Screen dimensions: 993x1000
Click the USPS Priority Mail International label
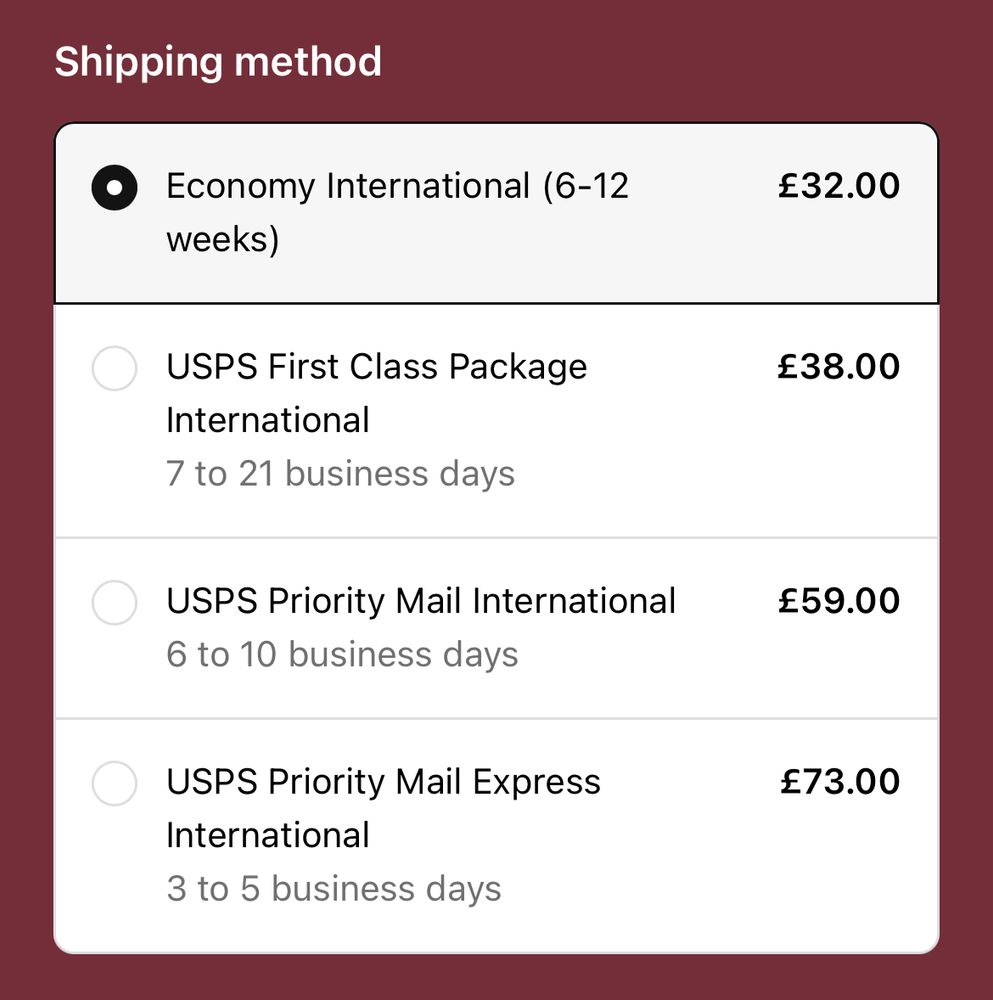pos(421,601)
